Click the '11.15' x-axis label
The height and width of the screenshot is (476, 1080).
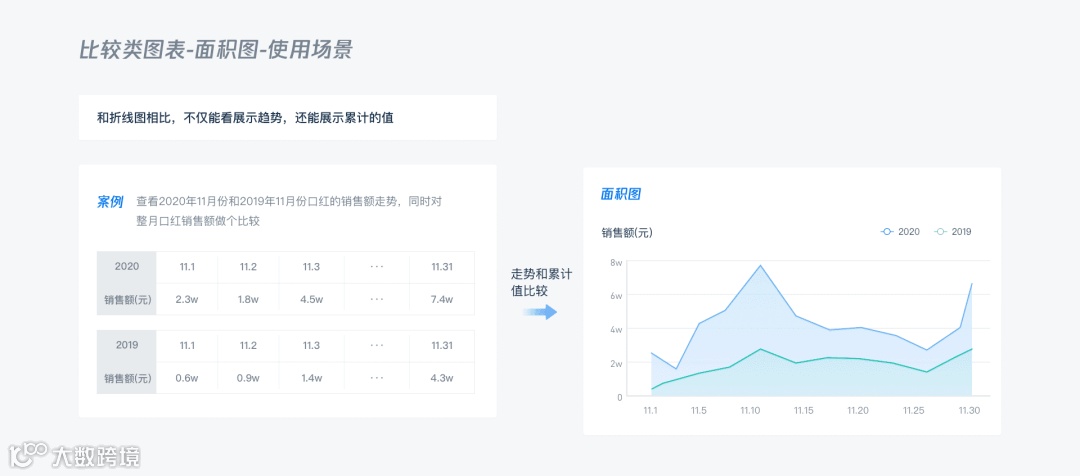(804, 411)
